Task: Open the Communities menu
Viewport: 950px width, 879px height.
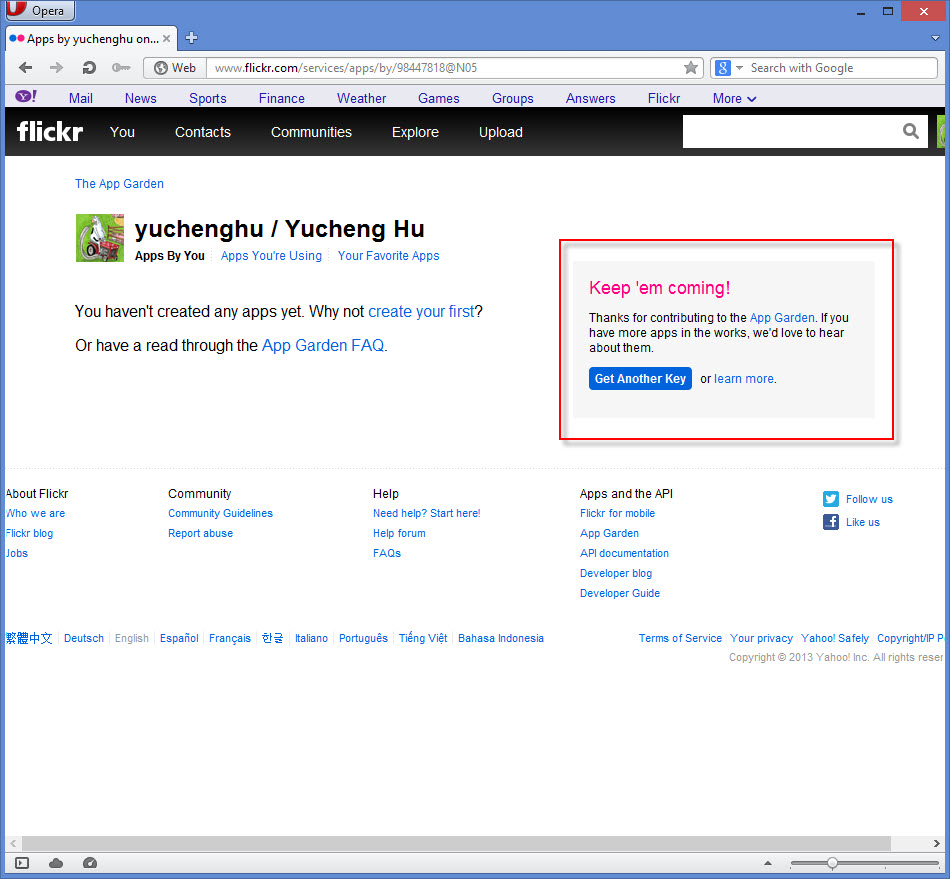Action: pyautogui.click(x=311, y=132)
